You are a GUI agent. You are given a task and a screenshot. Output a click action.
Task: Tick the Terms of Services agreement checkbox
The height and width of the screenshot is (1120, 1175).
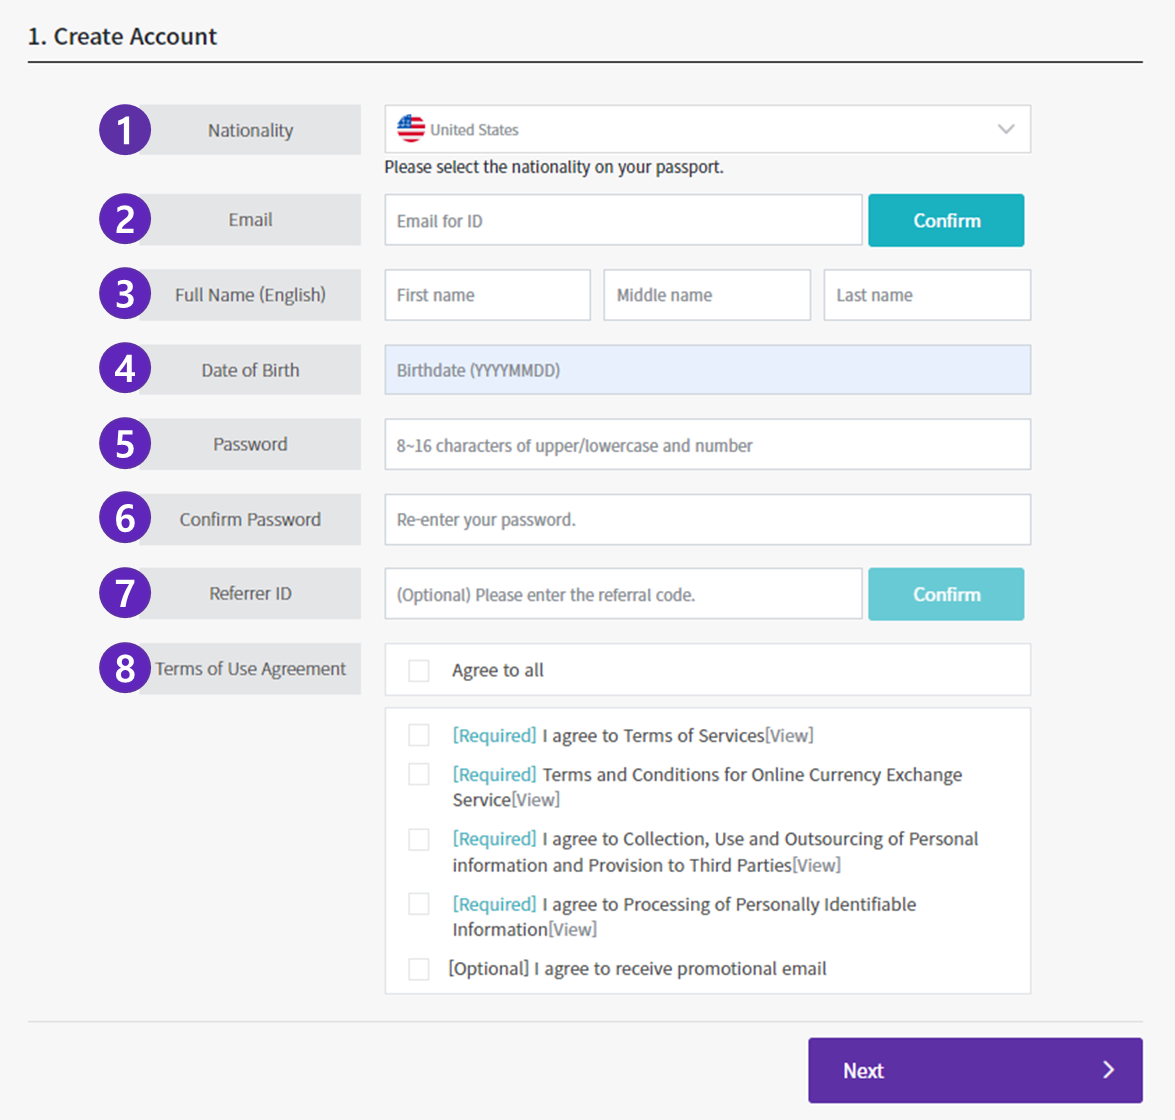click(x=419, y=735)
